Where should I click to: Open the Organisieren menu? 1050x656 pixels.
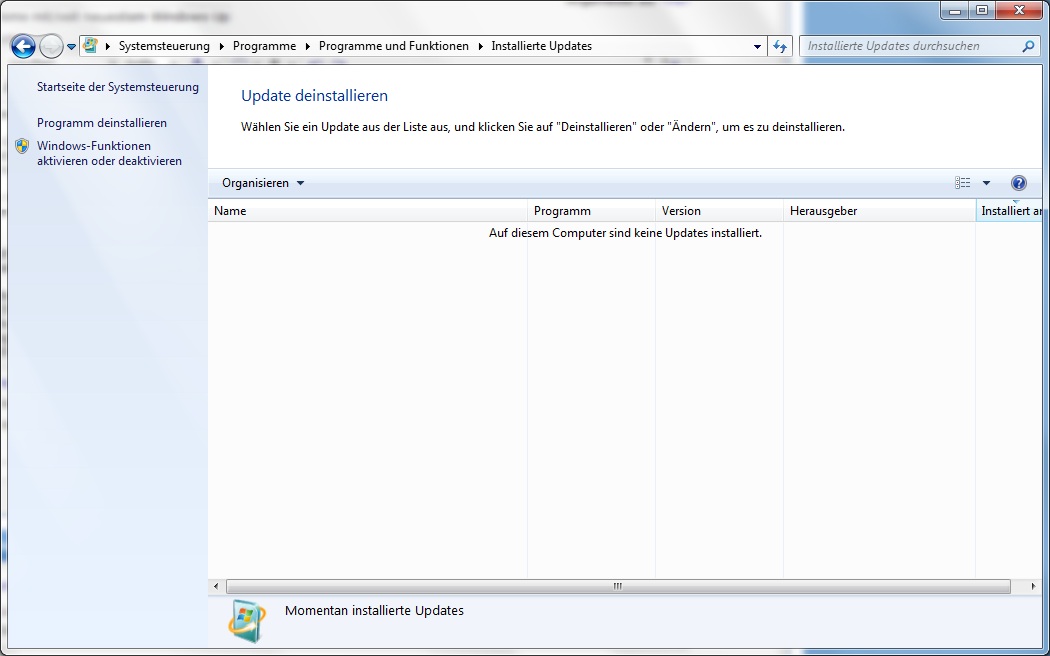(263, 183)
